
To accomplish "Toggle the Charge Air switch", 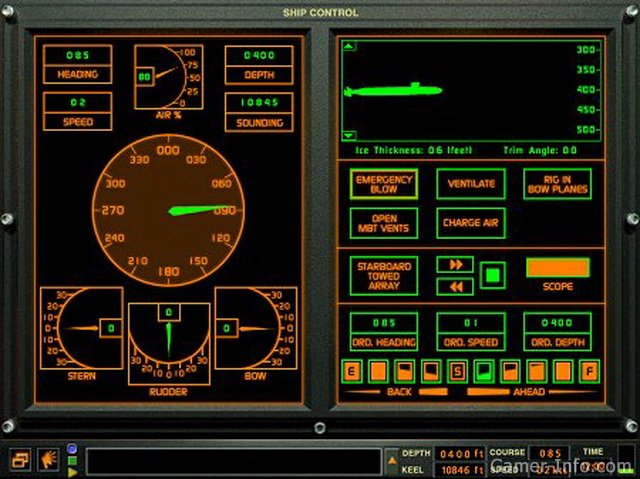I will pyautogui.click(x=471, y=222).
